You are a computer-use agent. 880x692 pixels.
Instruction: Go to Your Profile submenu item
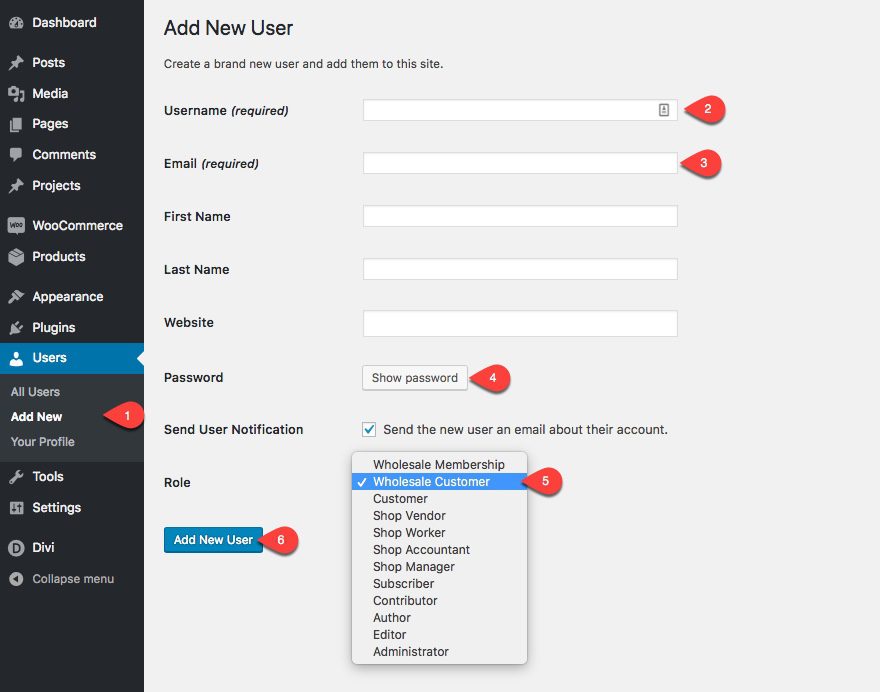pyautogui.click(x=42, y=442)
